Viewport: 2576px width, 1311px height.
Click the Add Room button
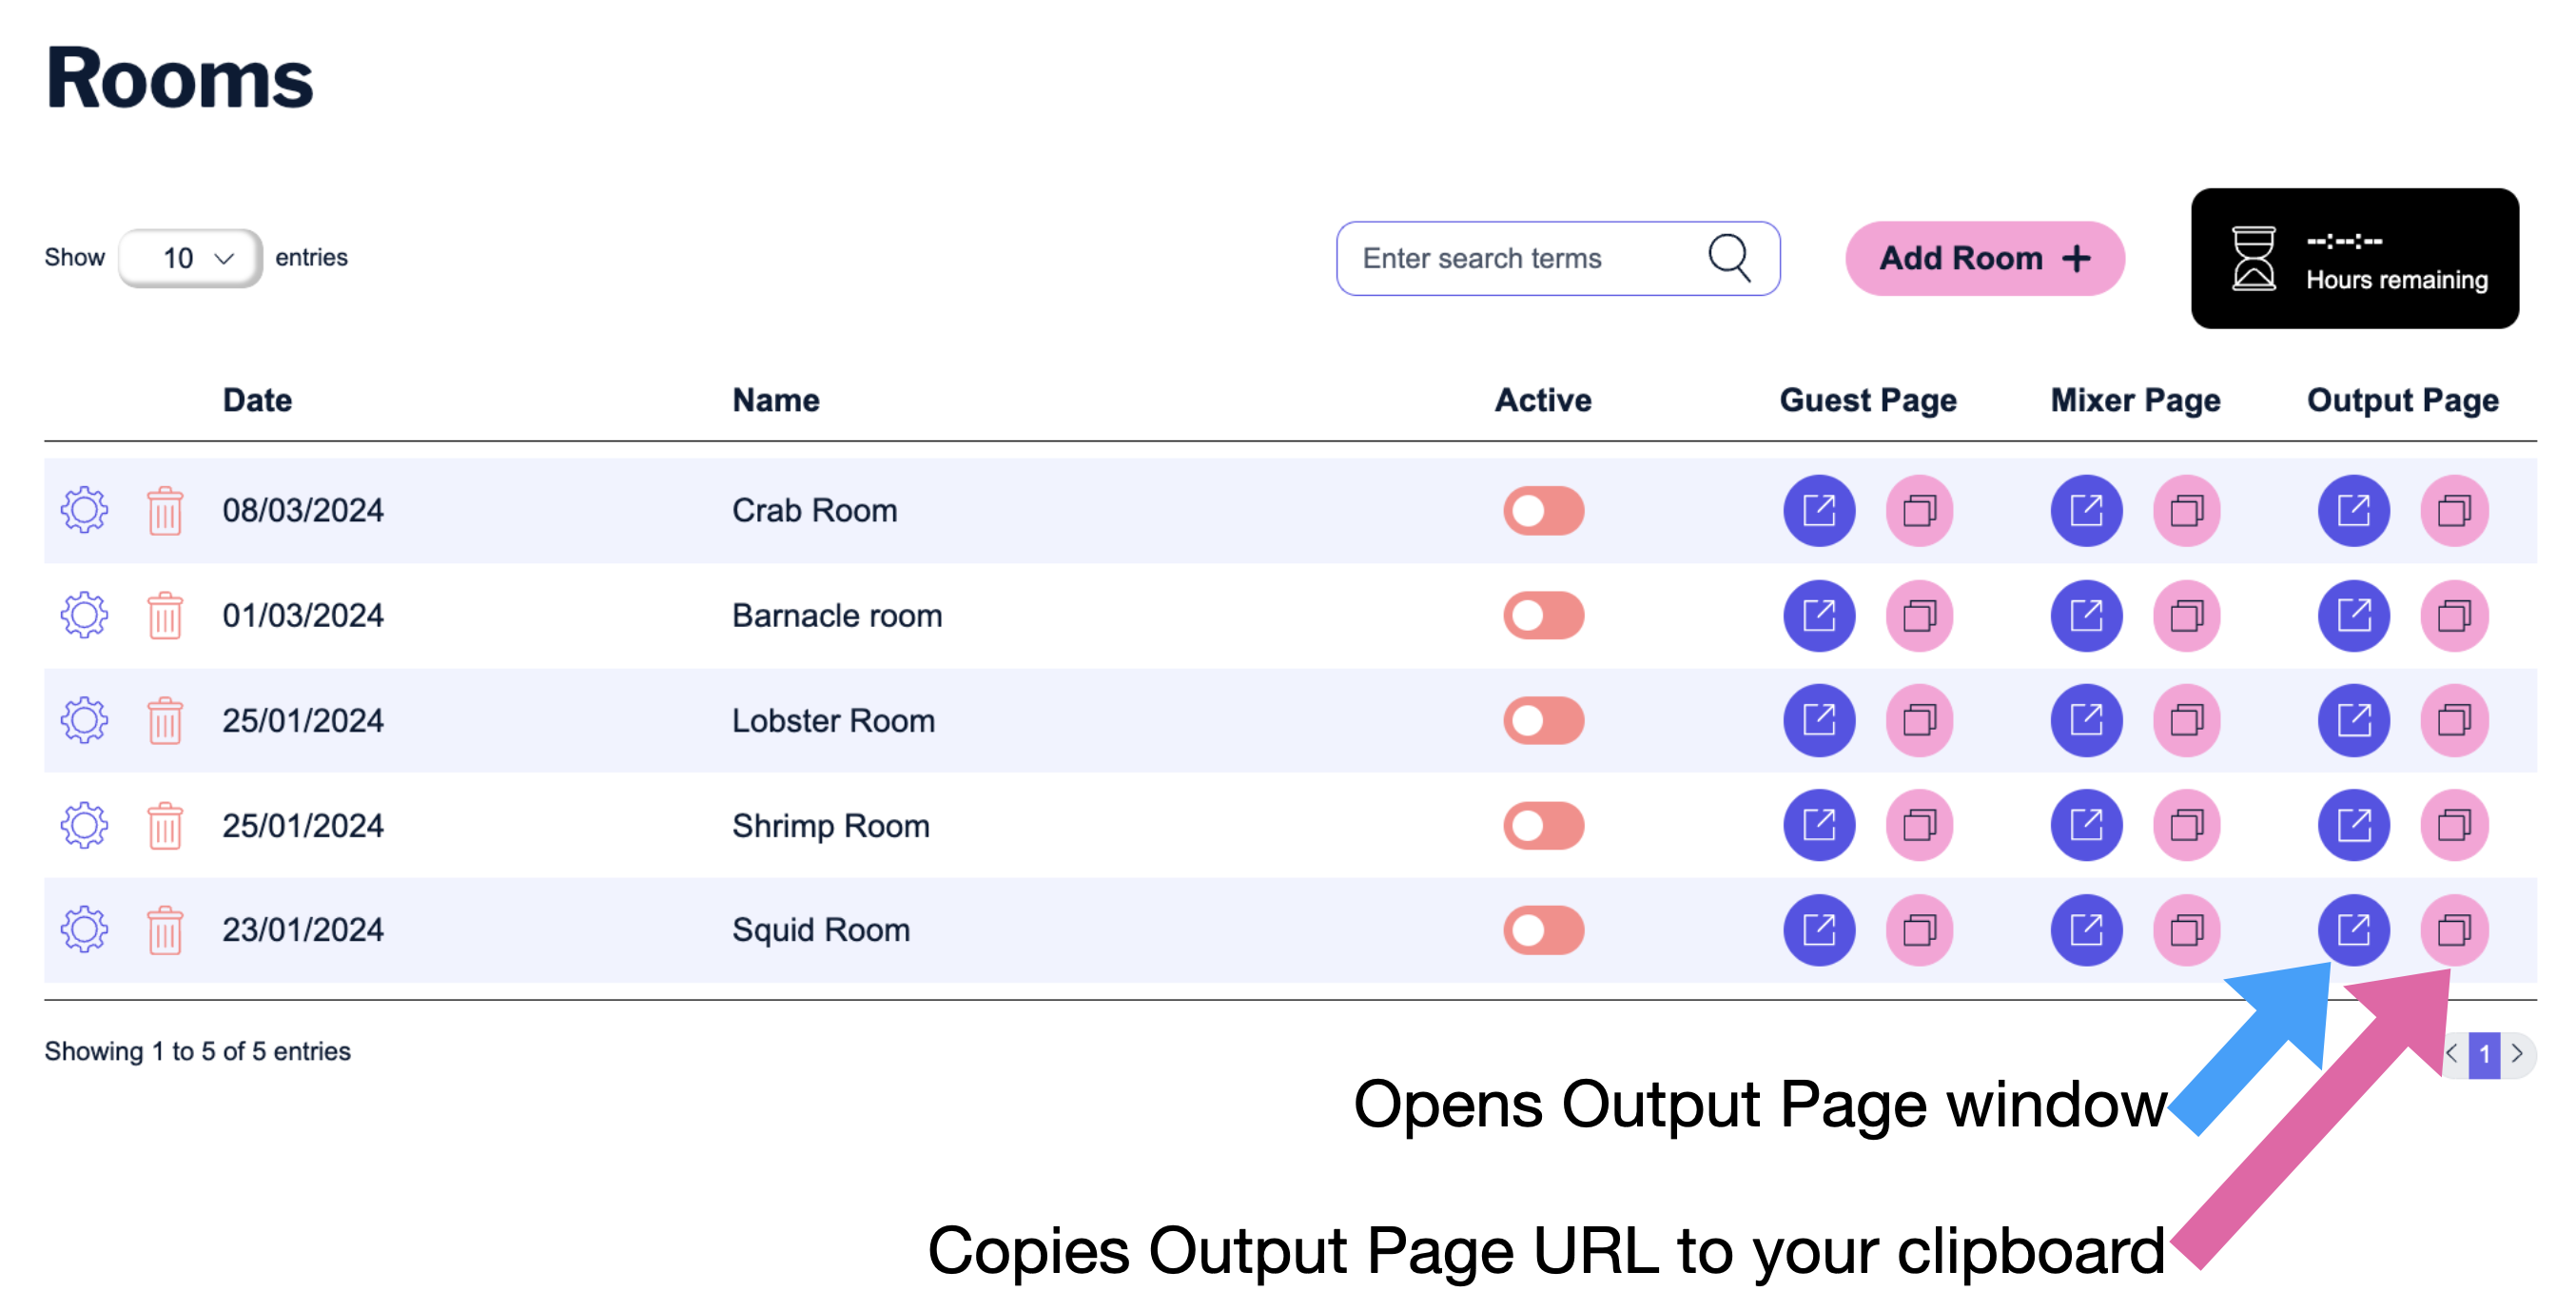tap(1985, 258)
